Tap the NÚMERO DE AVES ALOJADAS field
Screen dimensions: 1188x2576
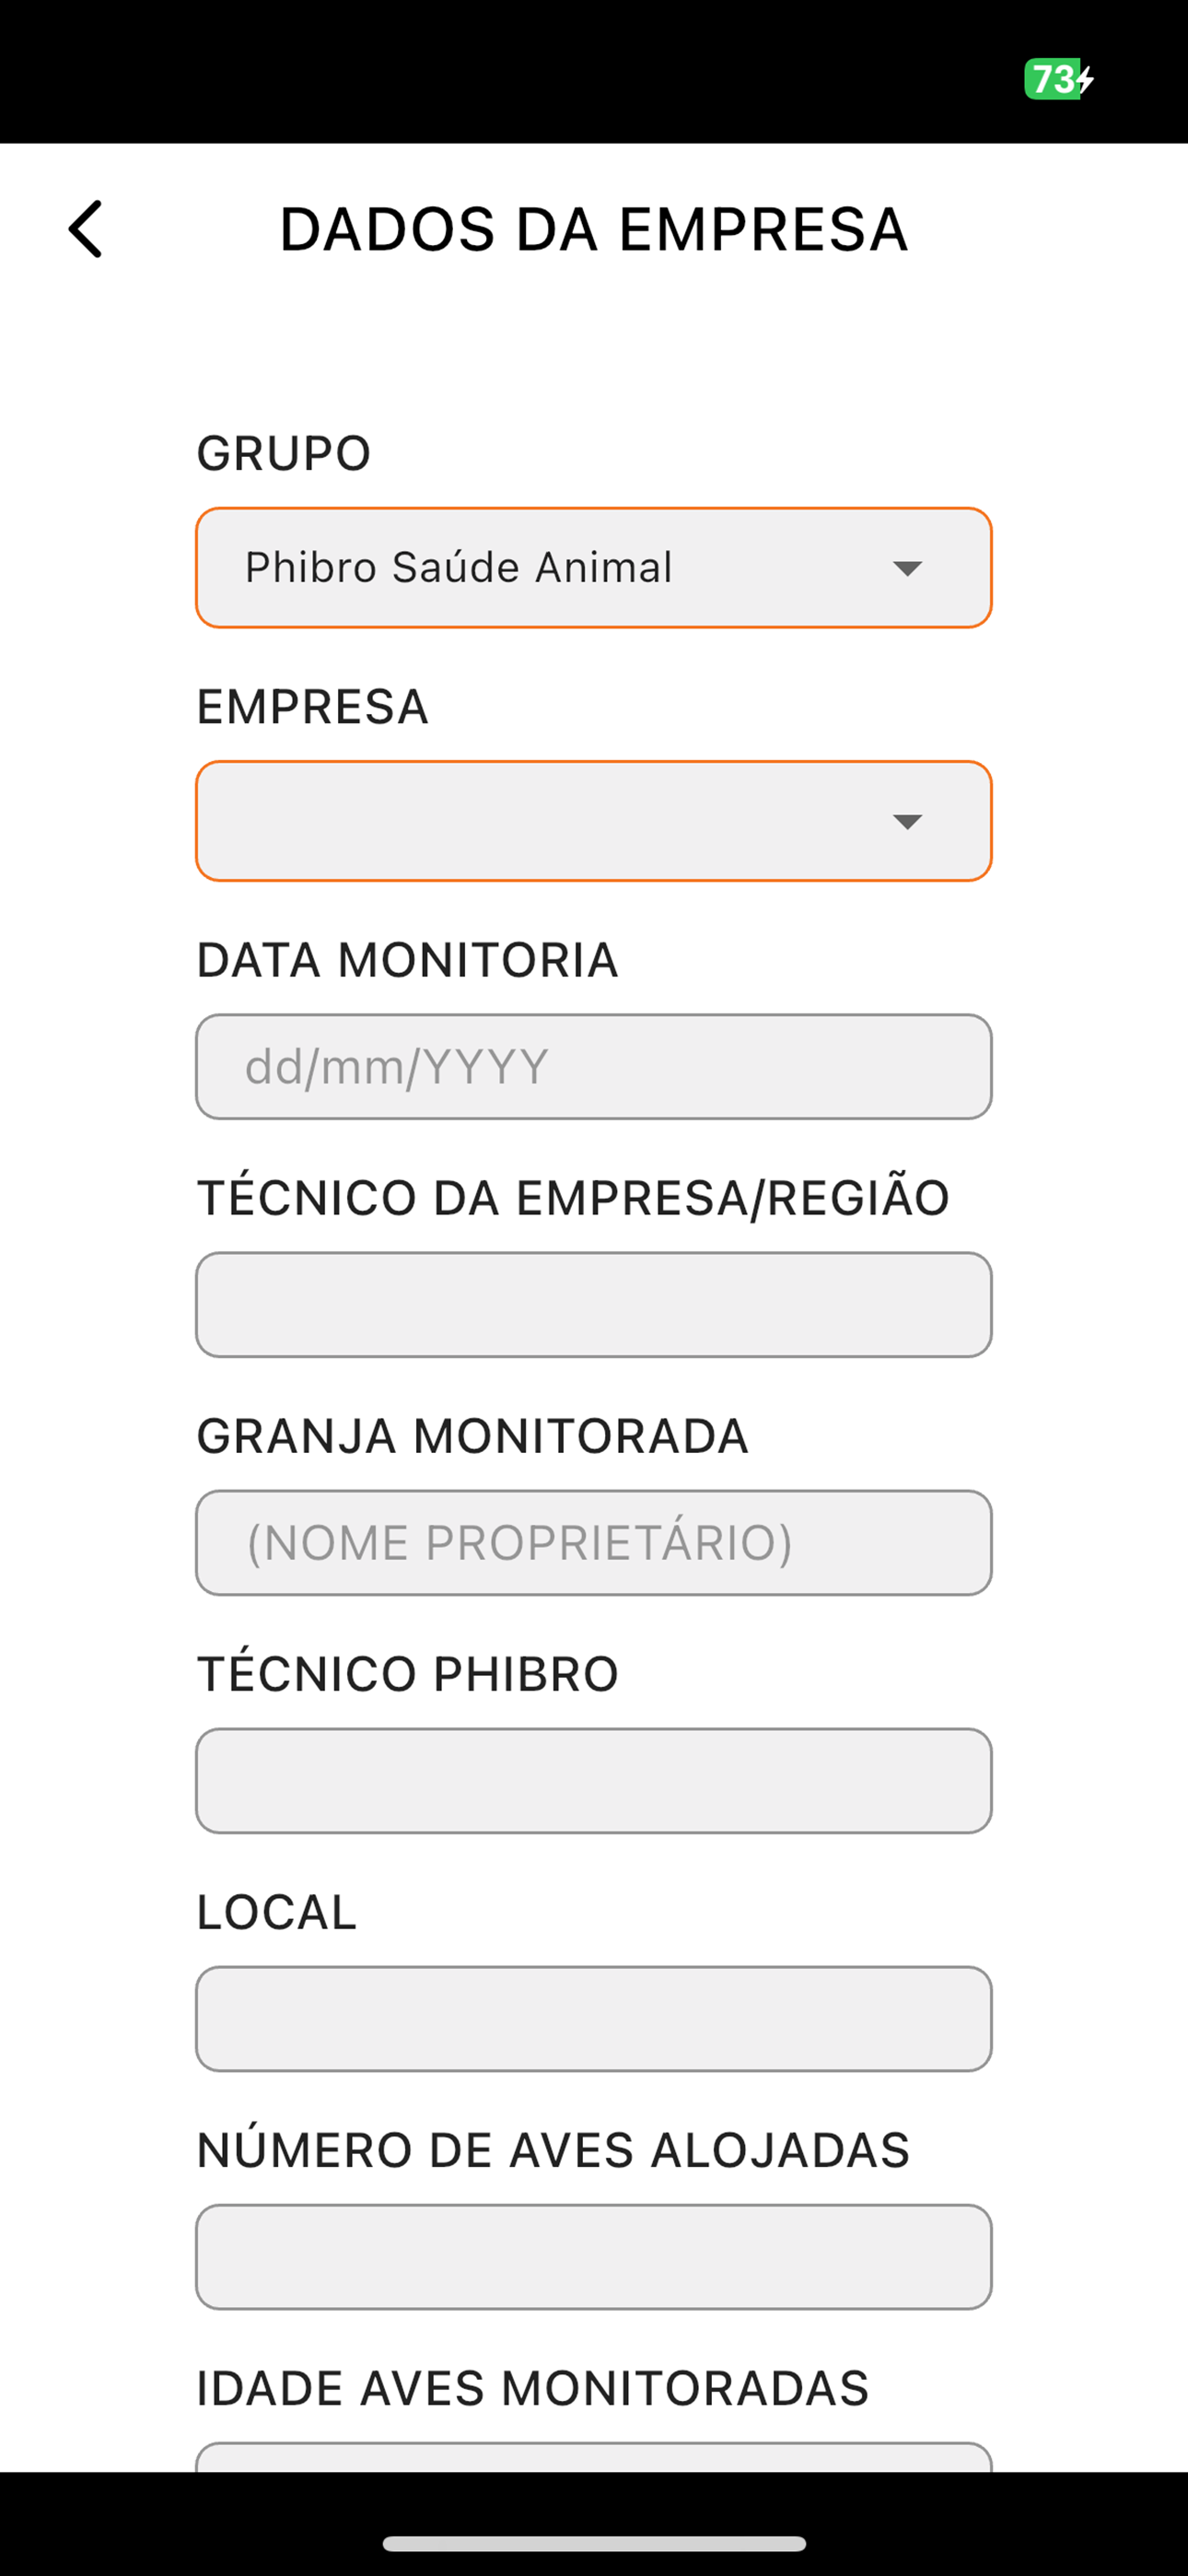[593, 2257]
